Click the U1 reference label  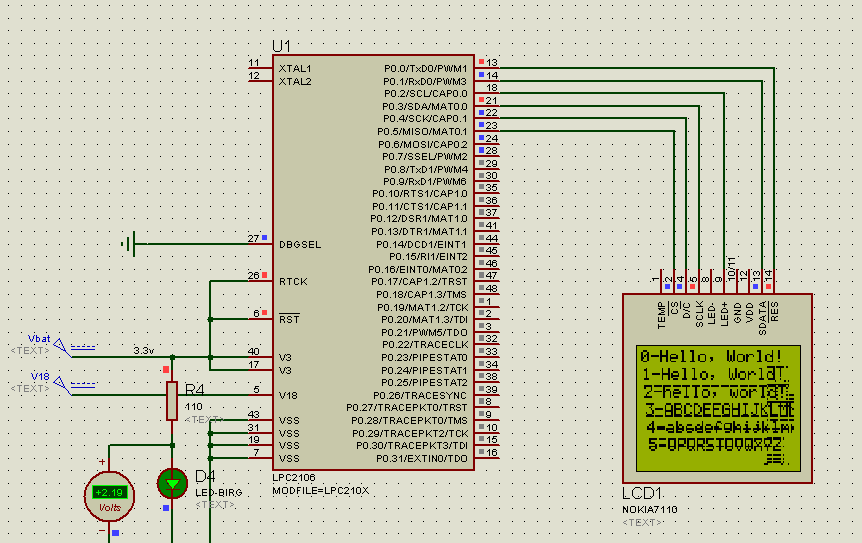pyautogui.click(x=281, y=46)
